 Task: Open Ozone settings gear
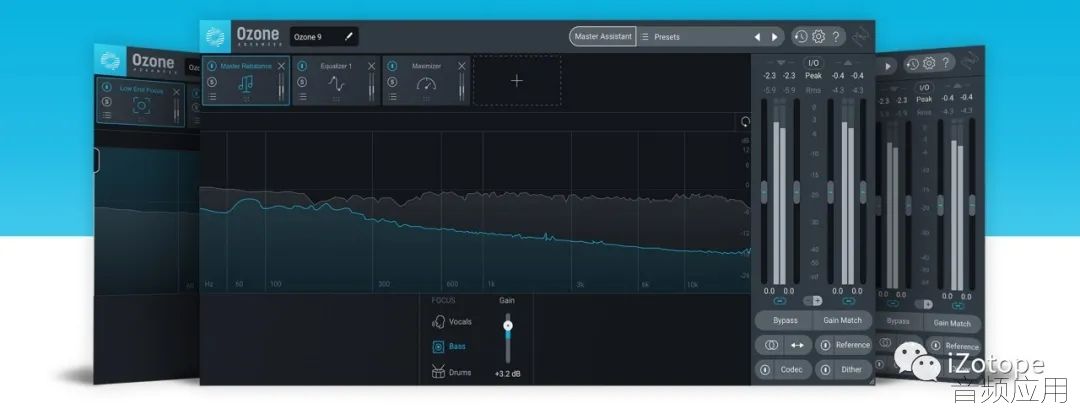coord(818,37)
